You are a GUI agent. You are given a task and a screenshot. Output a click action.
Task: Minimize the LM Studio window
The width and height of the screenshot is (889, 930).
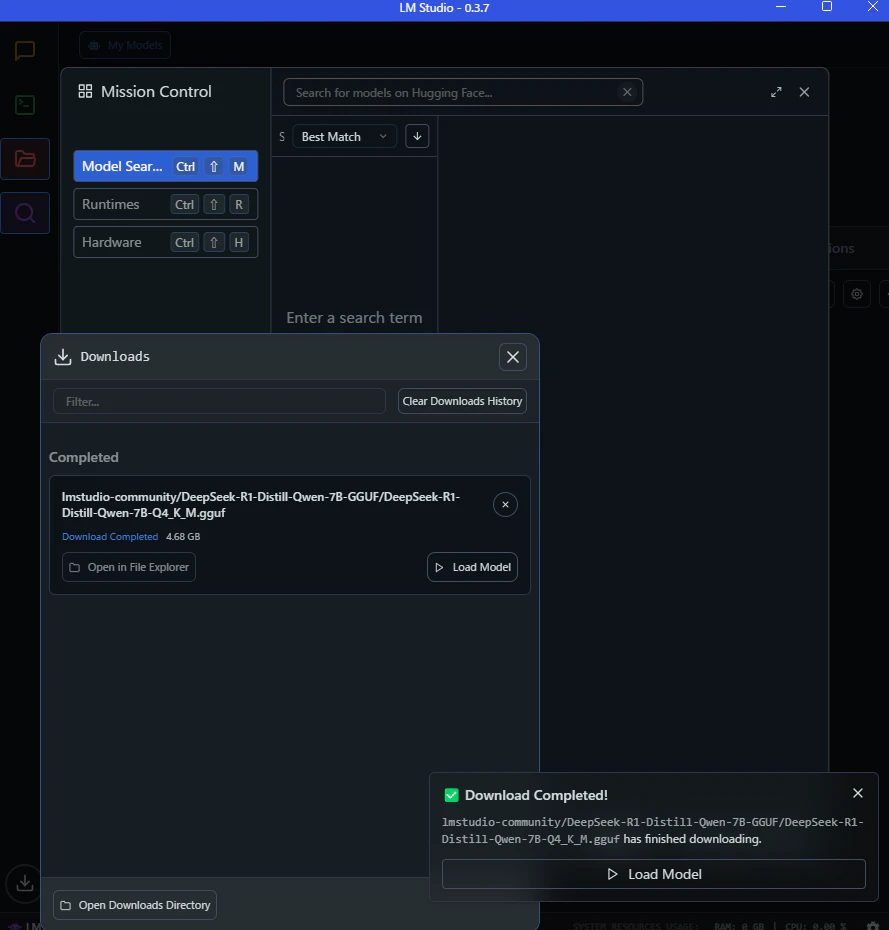781,7
